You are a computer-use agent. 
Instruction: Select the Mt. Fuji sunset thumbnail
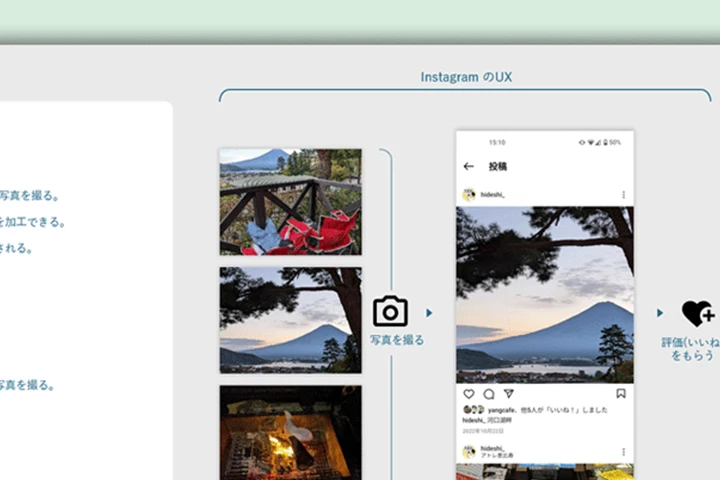point(291,320)
